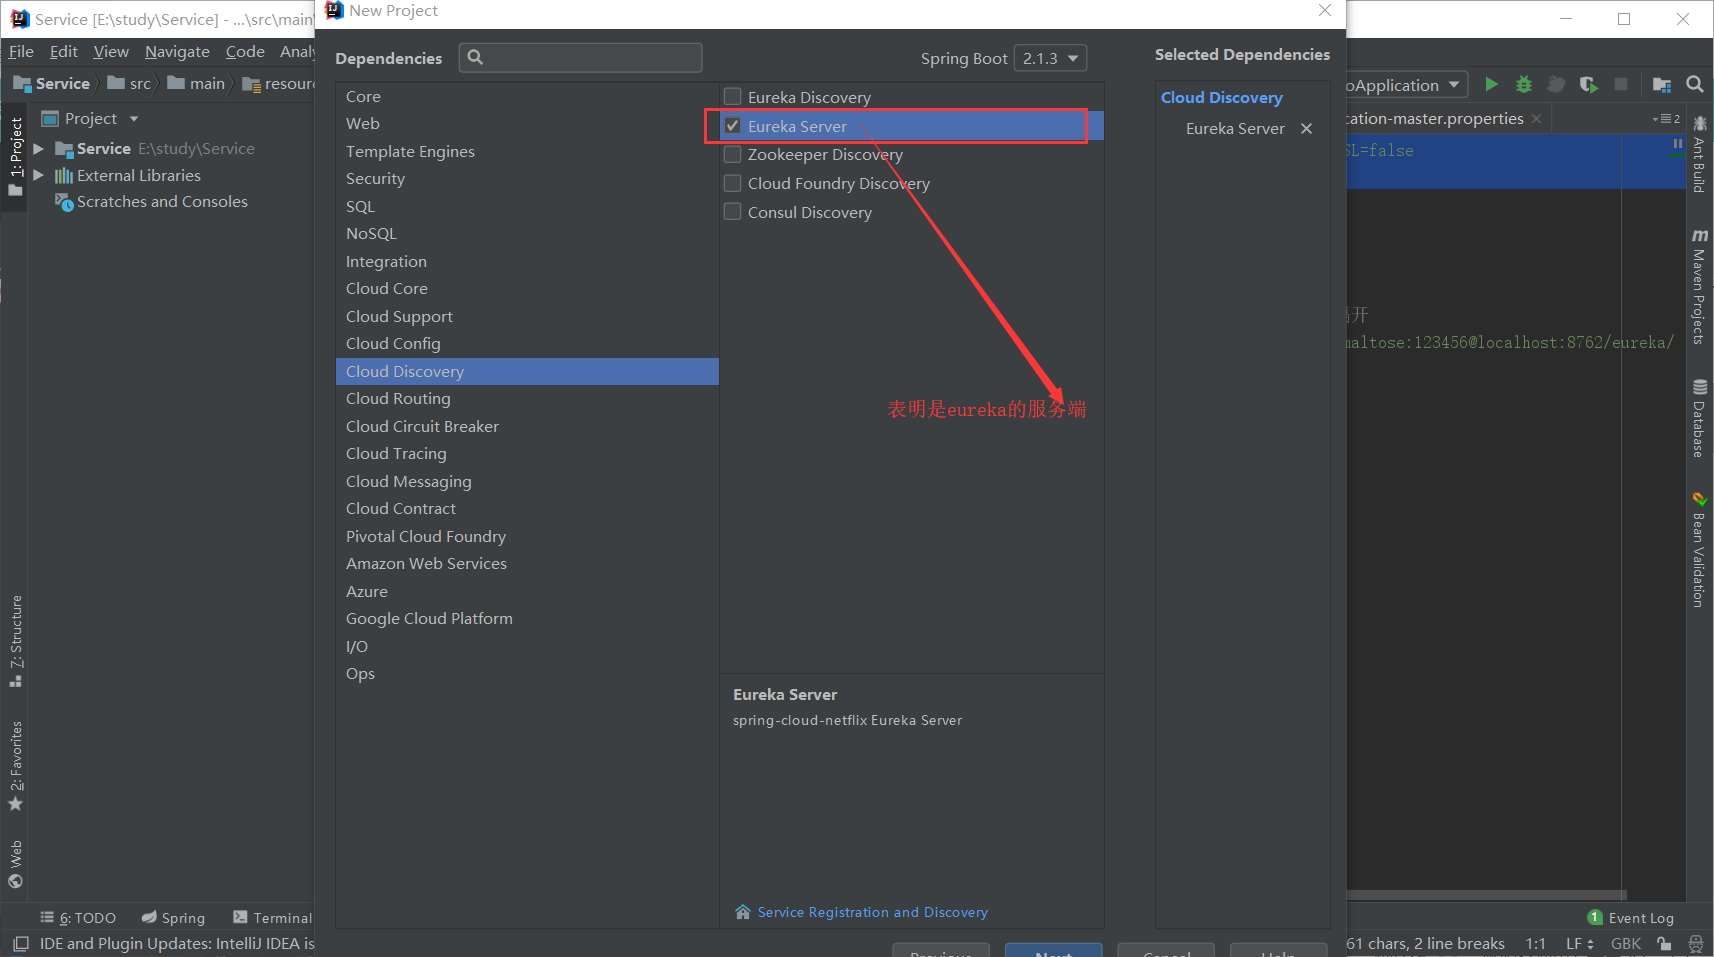This screenshot has height=957, width=1714.
Task: Select the Google Cloud Platform category
Action: [527, 619]
